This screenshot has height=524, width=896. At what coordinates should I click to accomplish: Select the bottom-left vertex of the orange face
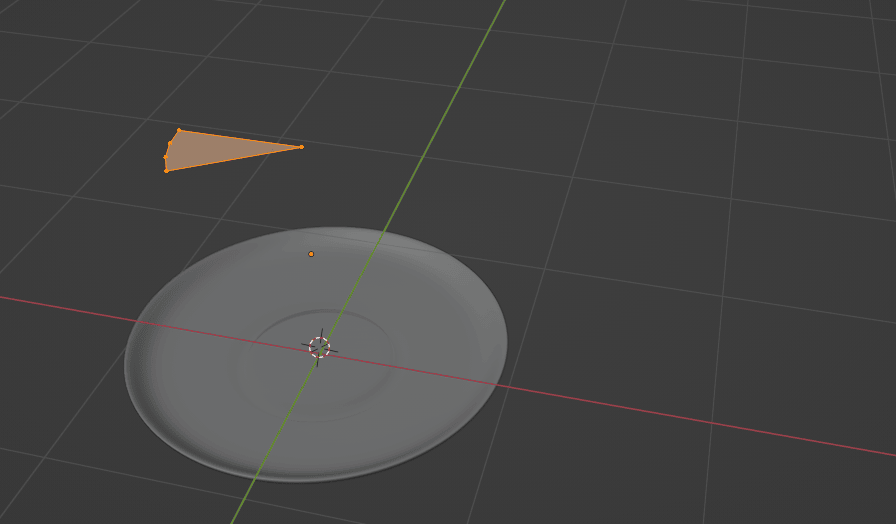(x=166, y=171)
